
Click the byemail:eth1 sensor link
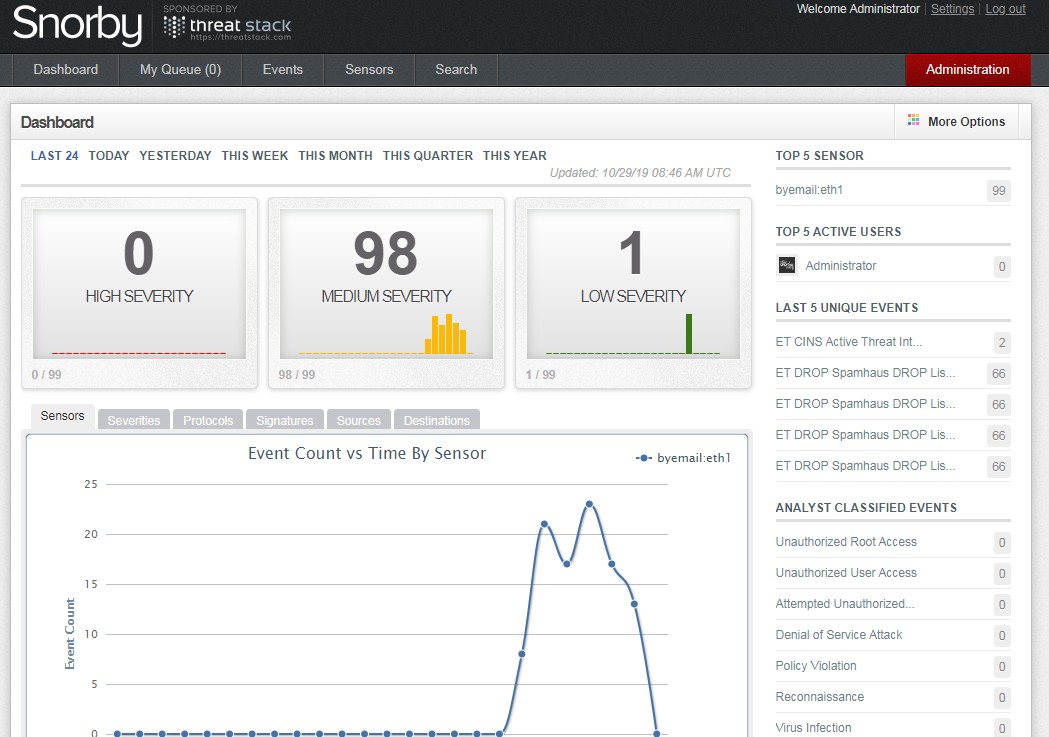point(809,190)
